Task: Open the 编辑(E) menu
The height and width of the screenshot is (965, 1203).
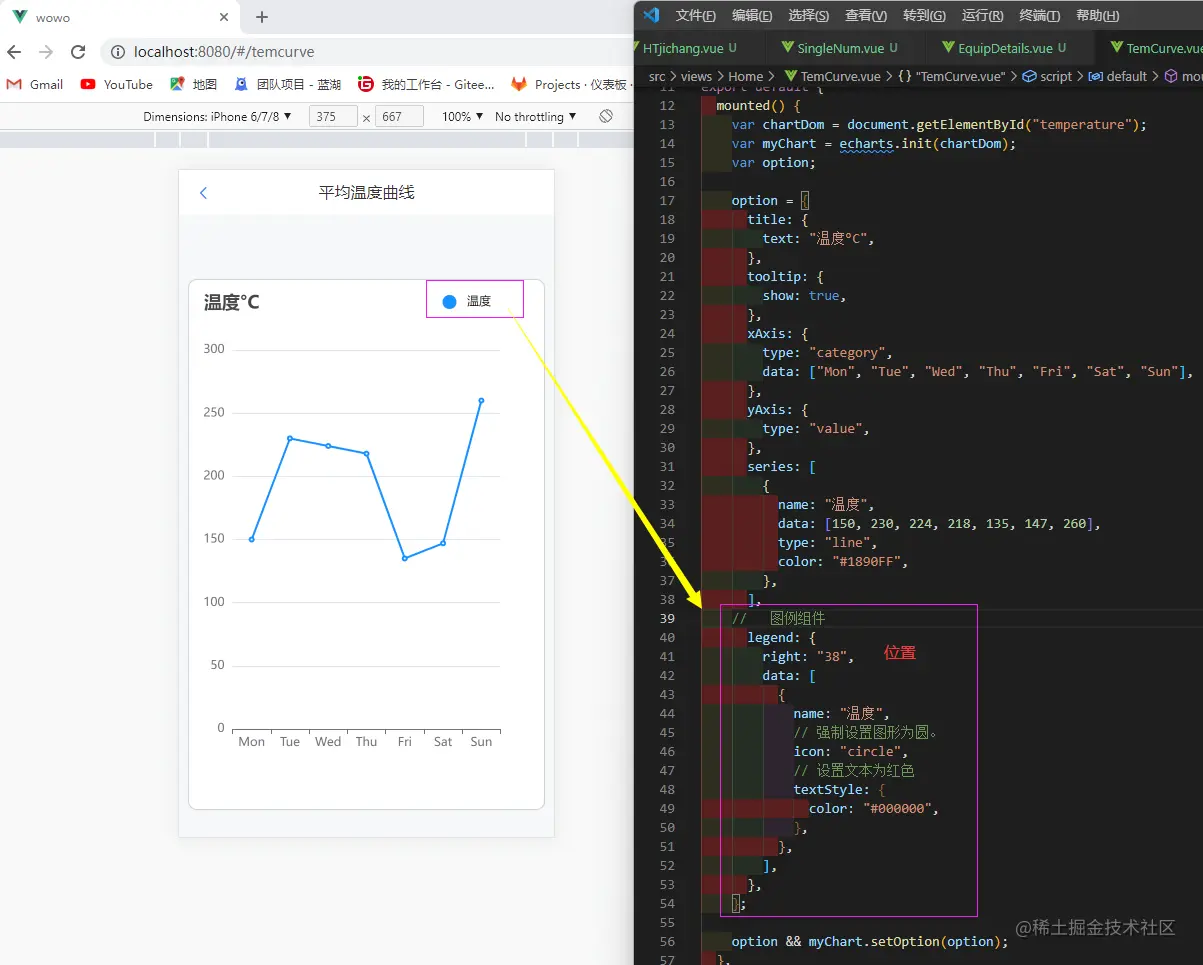Action: (x=752, y=15)
